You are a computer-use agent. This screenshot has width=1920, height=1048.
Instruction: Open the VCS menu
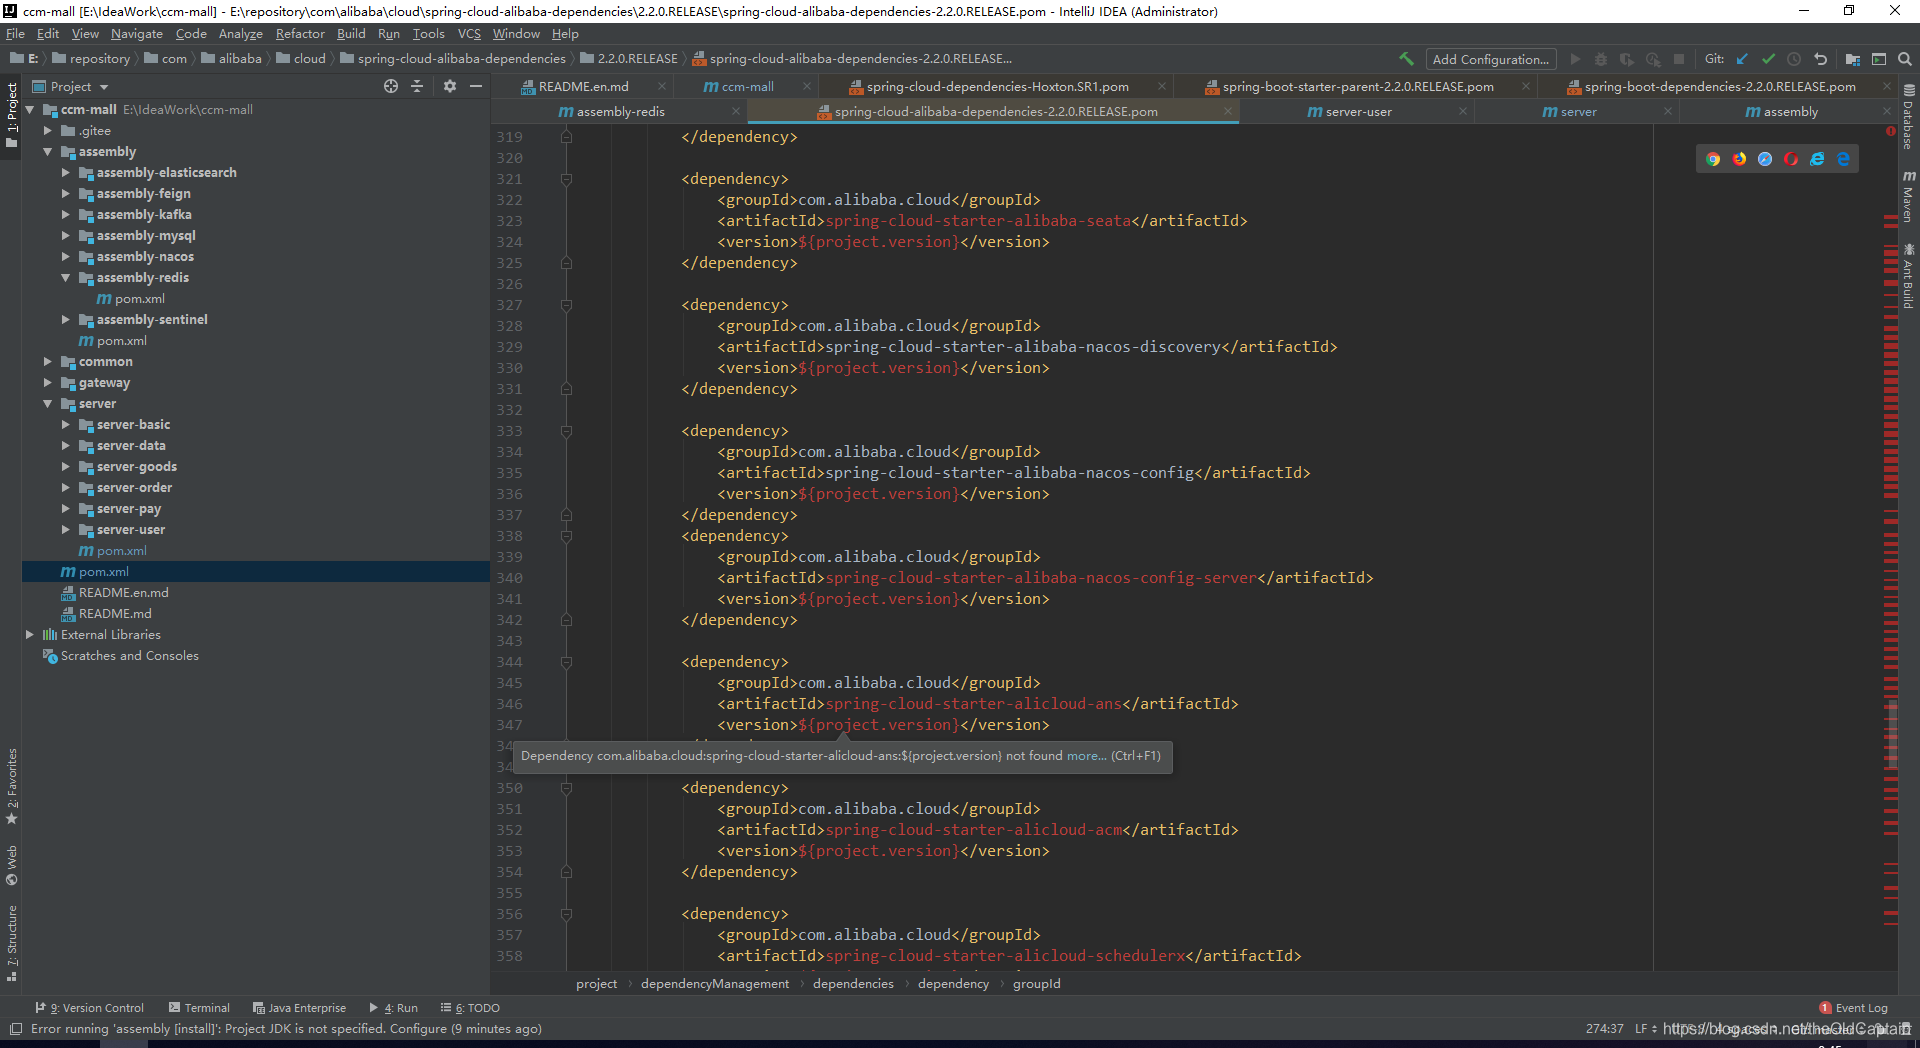coord(469,34)
